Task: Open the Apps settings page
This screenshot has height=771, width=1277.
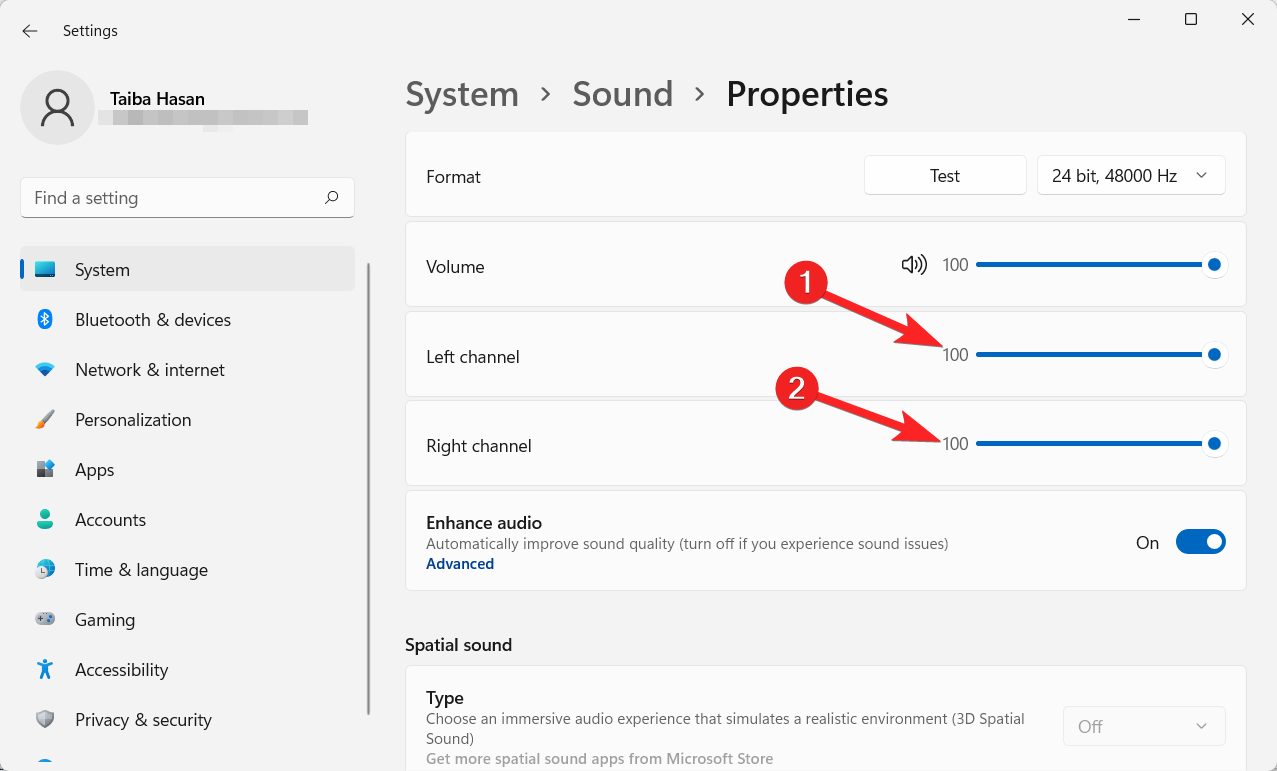Action: coord(187,469)
